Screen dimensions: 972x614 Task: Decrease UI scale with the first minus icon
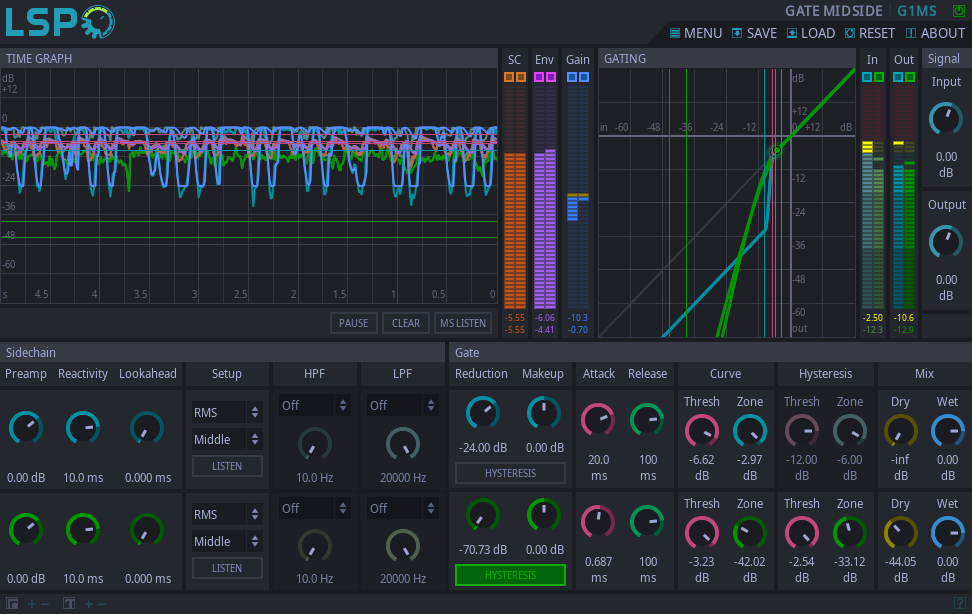(45, 603)
